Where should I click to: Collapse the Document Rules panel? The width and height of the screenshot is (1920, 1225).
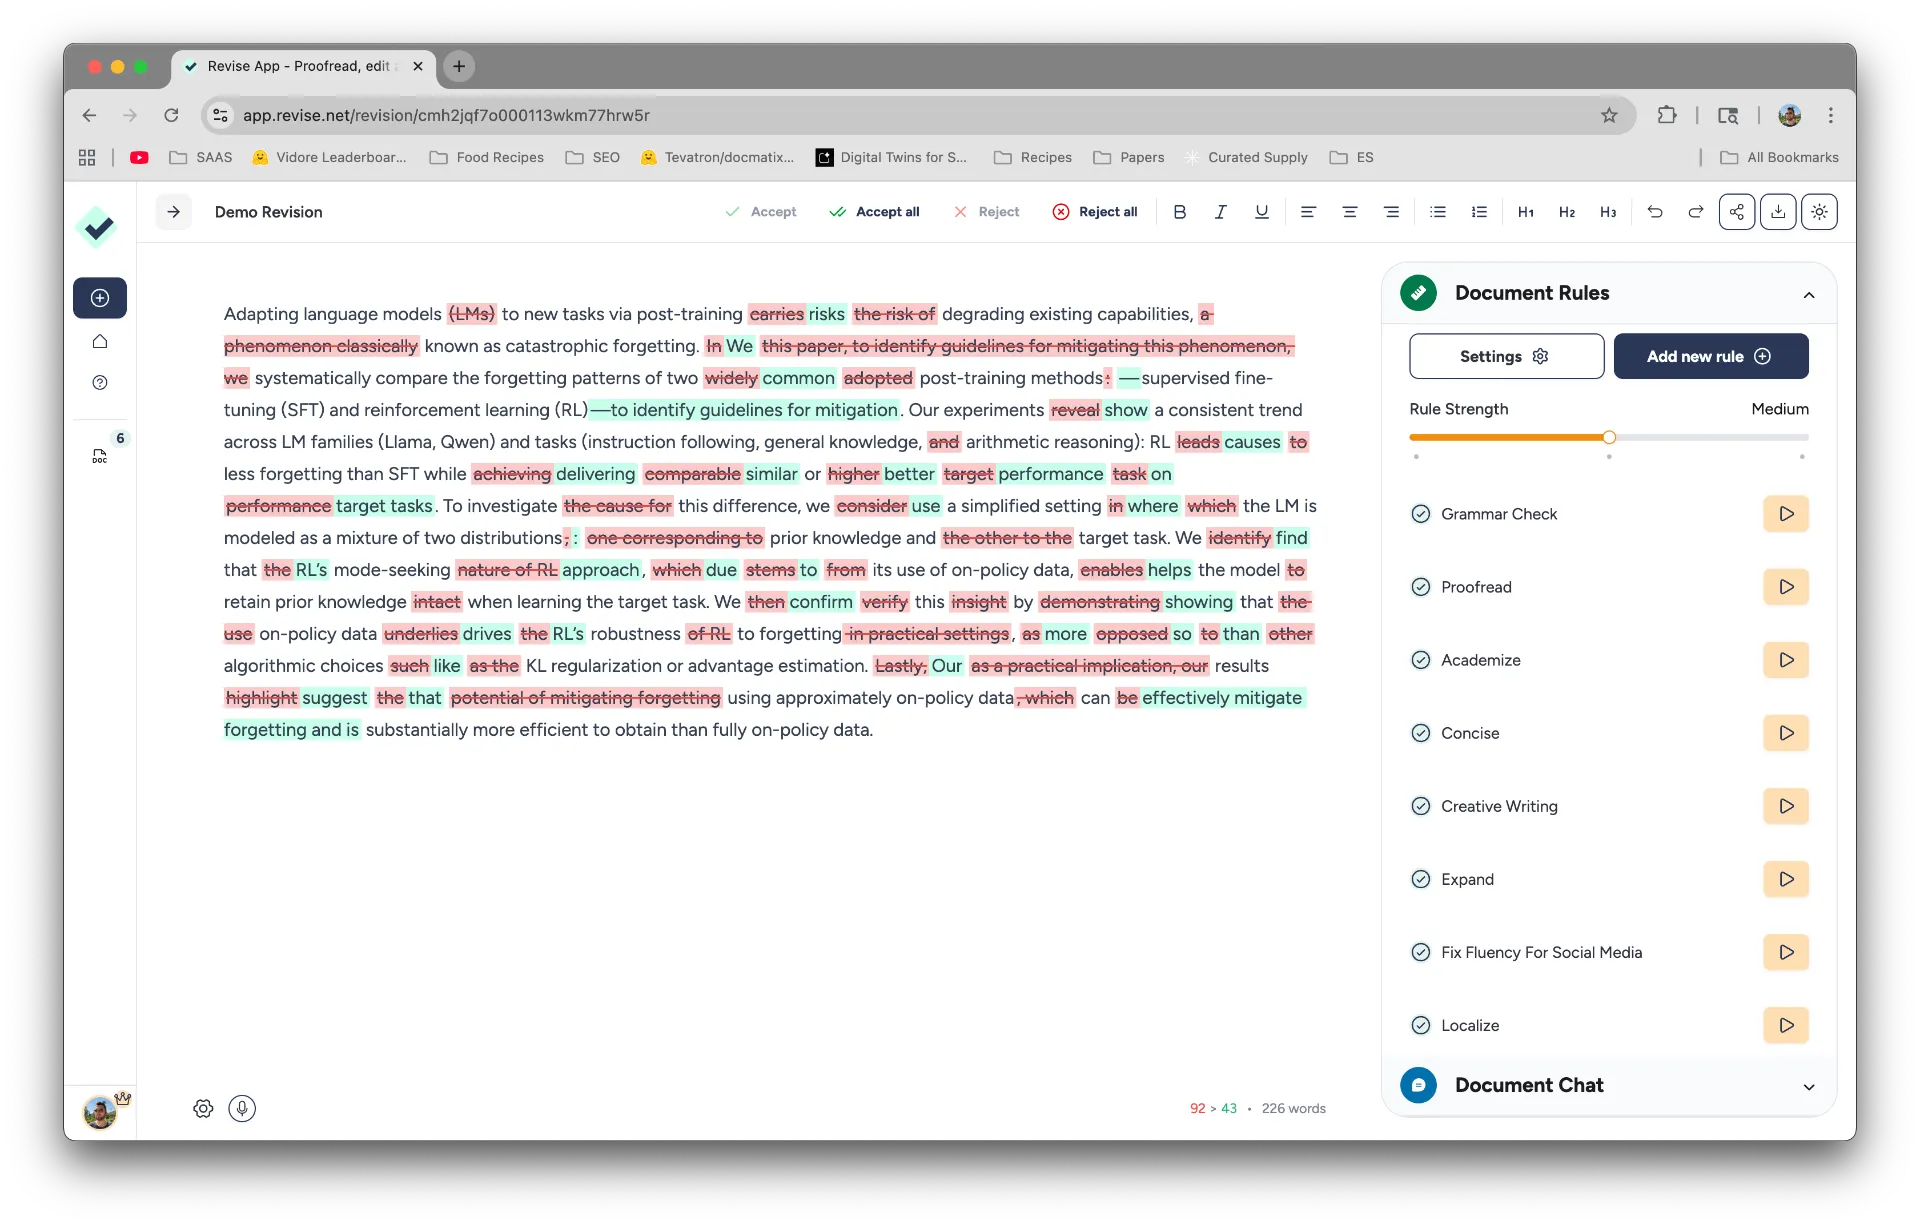point(1808,294)
